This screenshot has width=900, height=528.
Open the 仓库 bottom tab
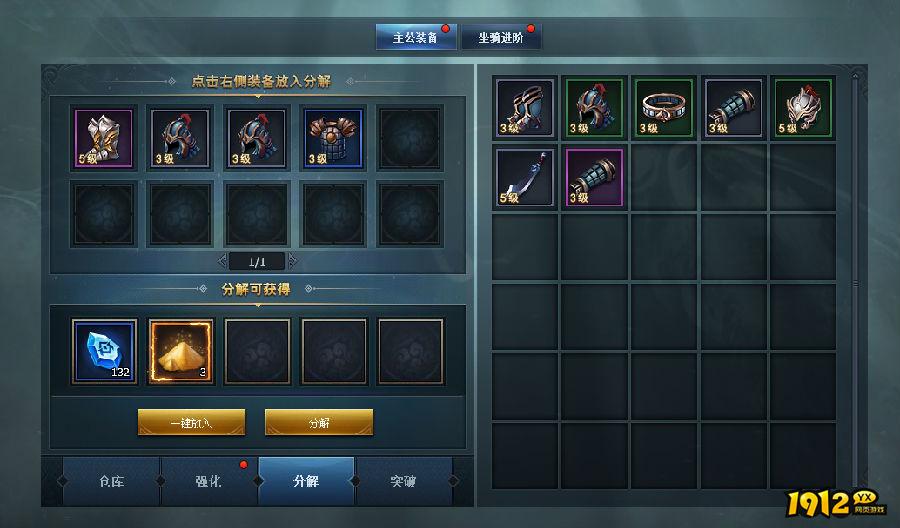click(x=111, y=481)
